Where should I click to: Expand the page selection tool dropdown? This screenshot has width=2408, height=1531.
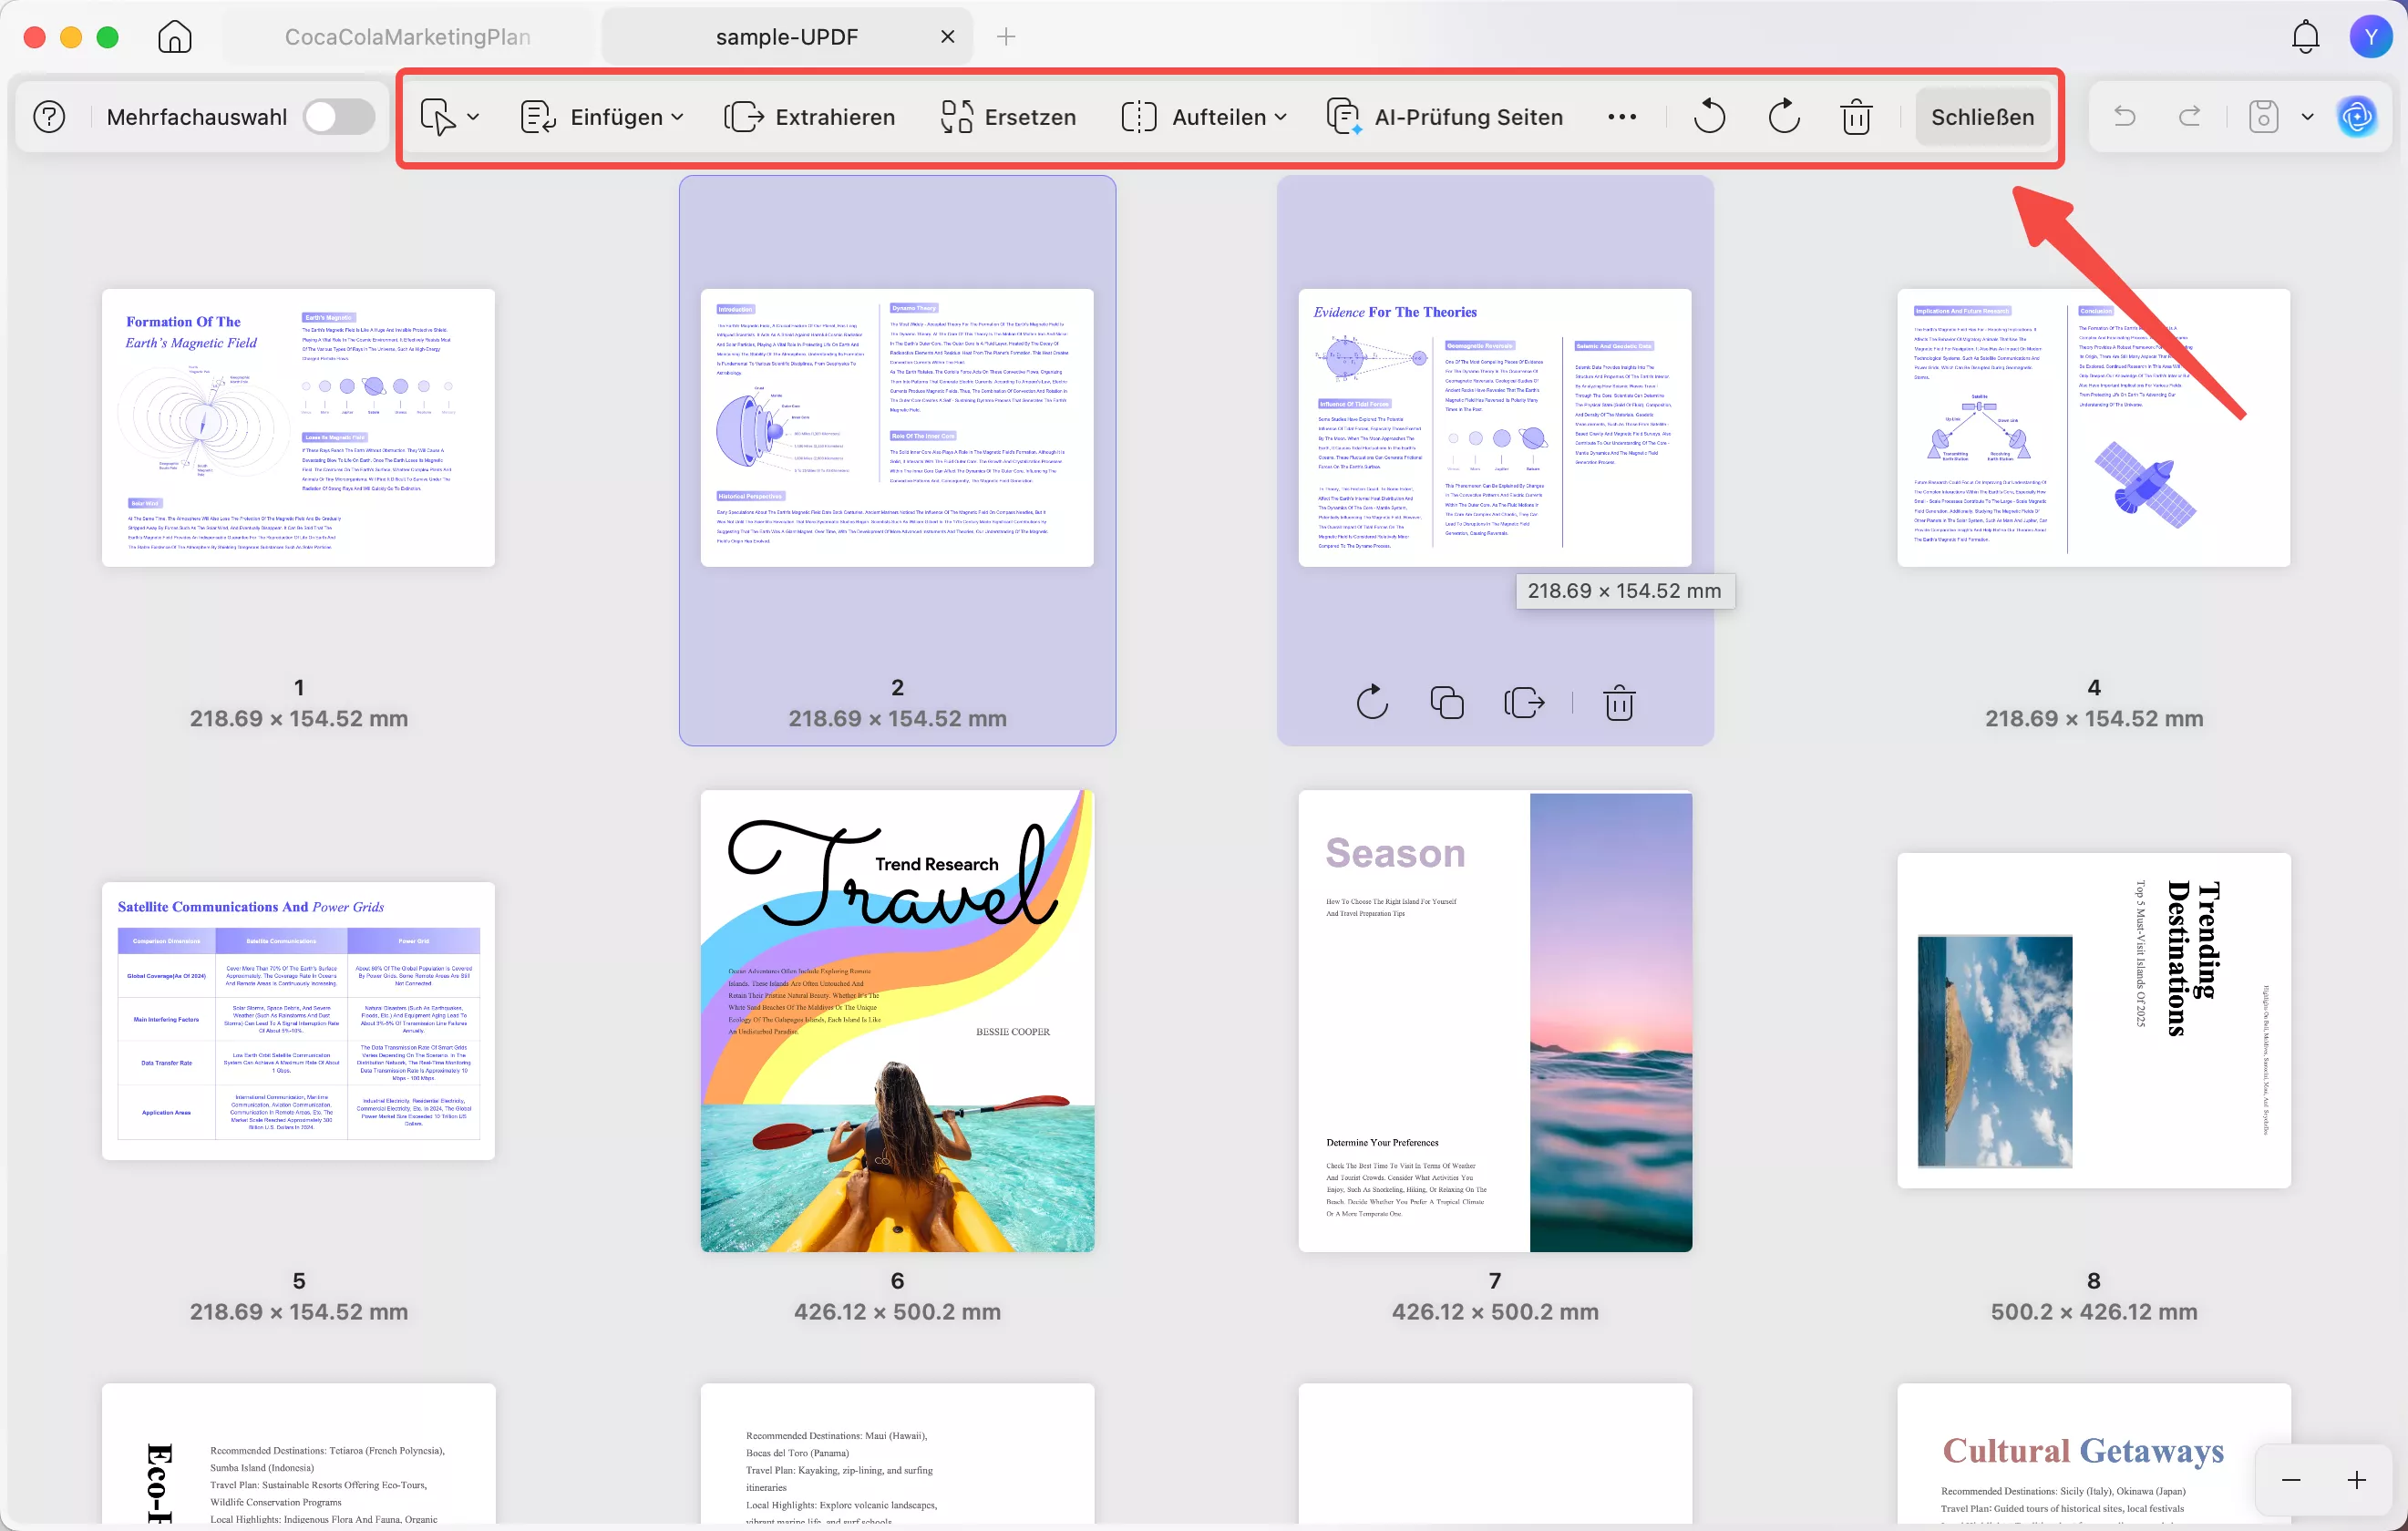(x=473, y=117)
